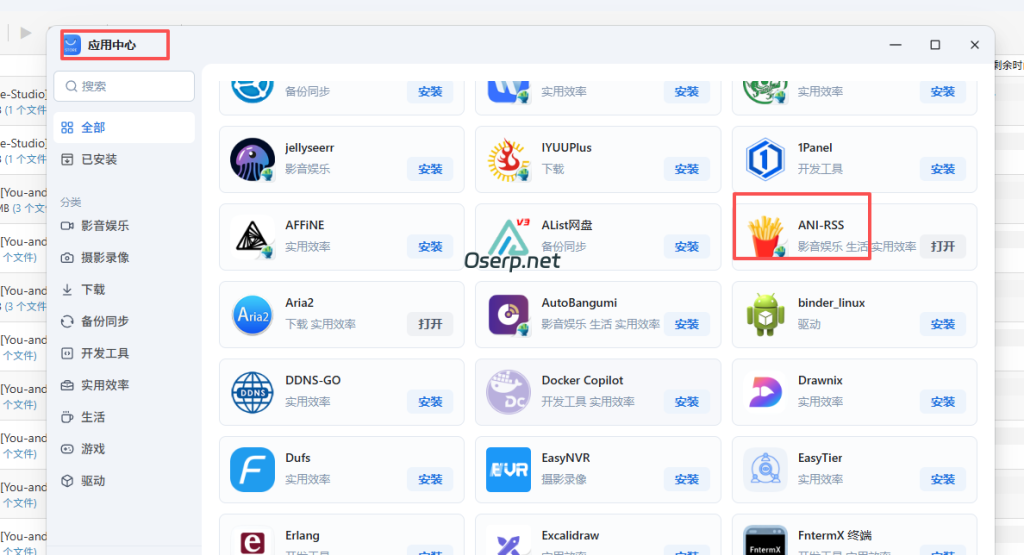Screen dimensions: 1024x555
Task: Click the Dufs blue F icon
Action: pyautogui.click(x=252, y=469)
